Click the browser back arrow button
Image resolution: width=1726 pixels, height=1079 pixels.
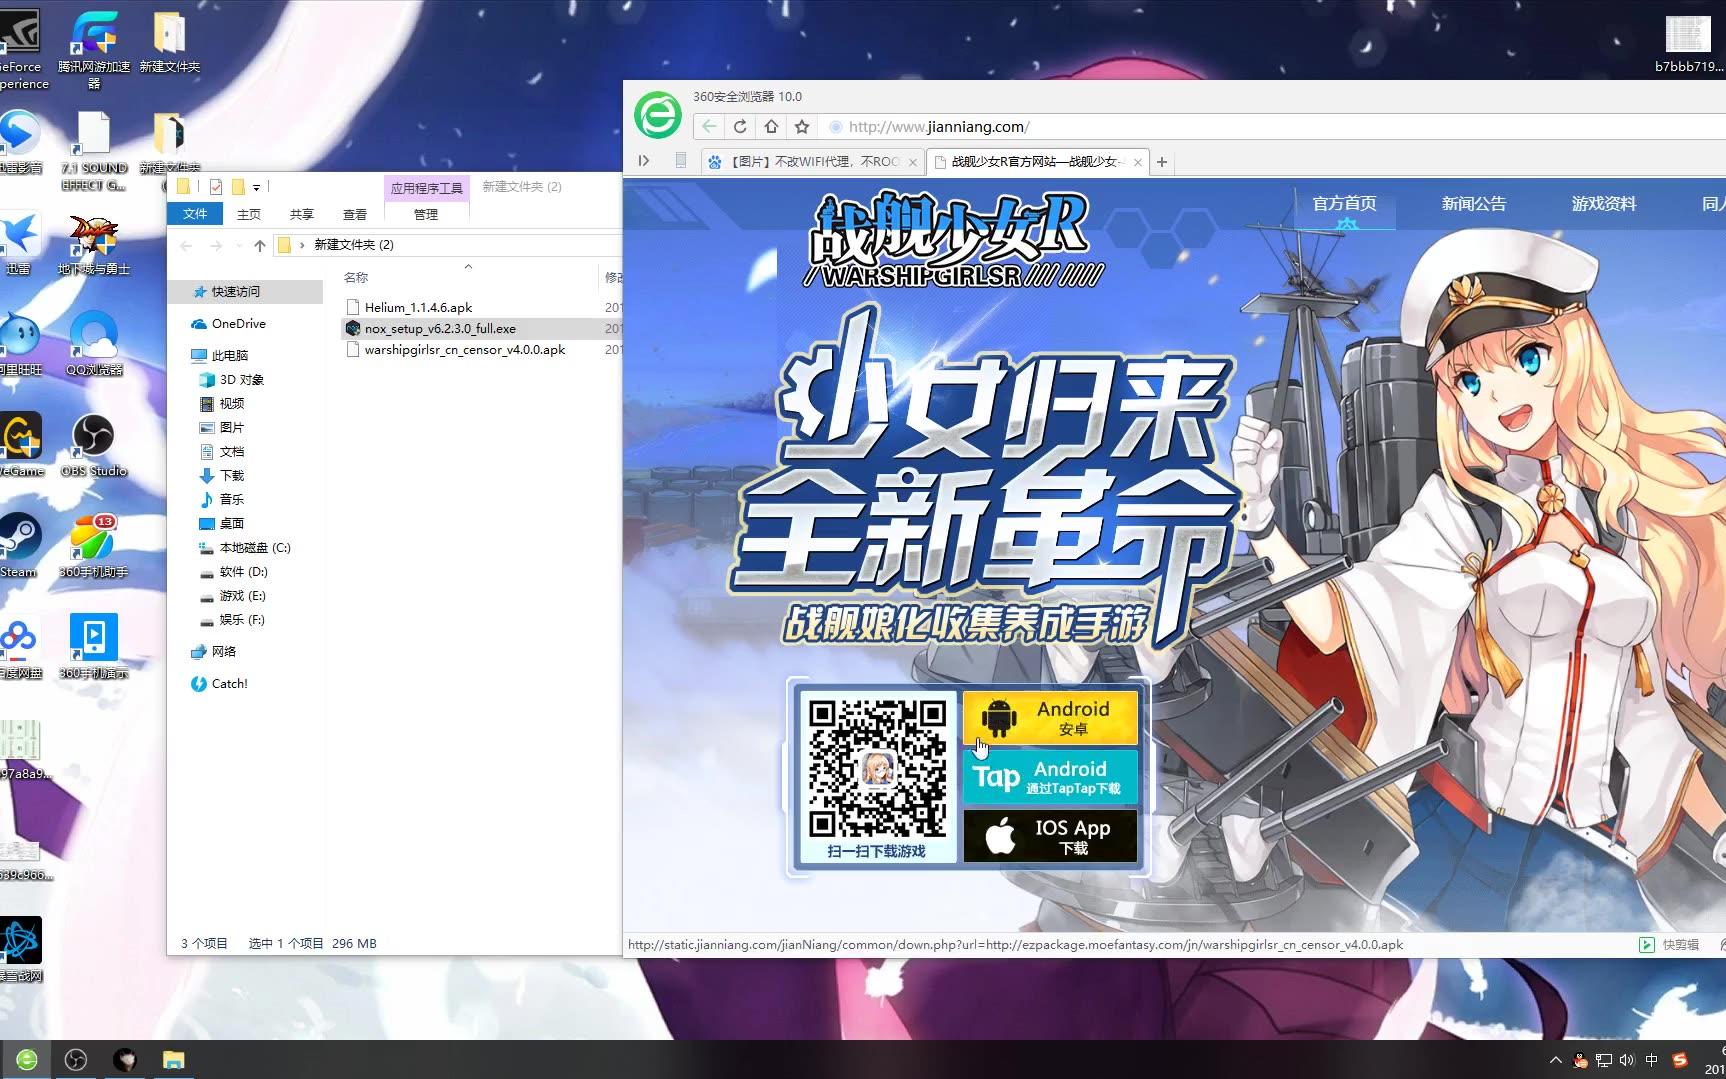[x=709, y=126]
